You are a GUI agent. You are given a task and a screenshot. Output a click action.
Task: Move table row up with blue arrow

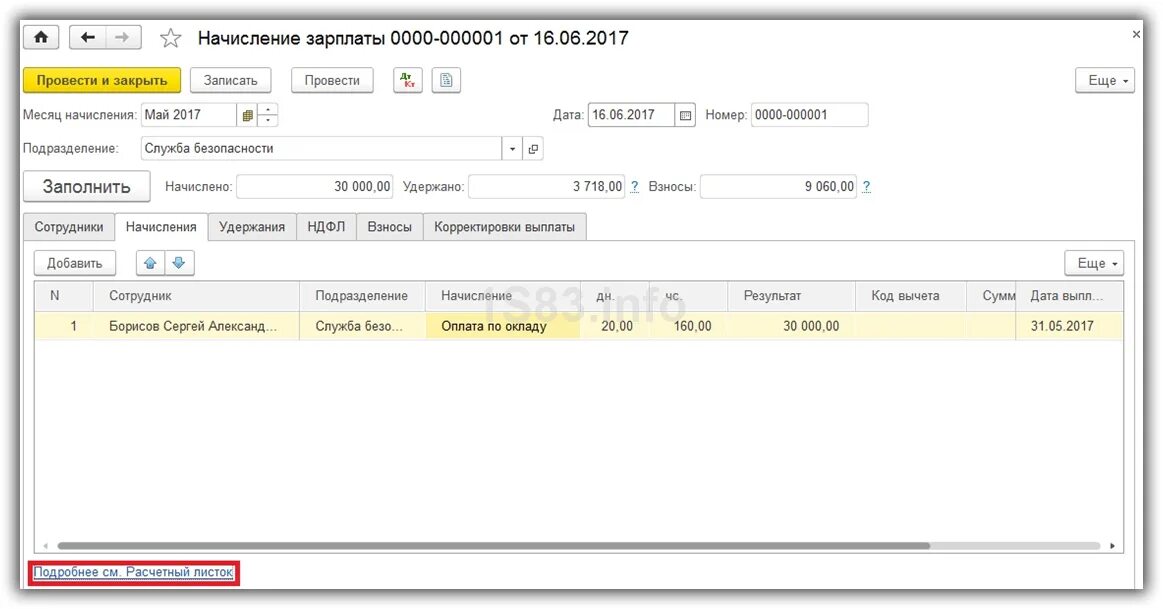pos(151,263)
